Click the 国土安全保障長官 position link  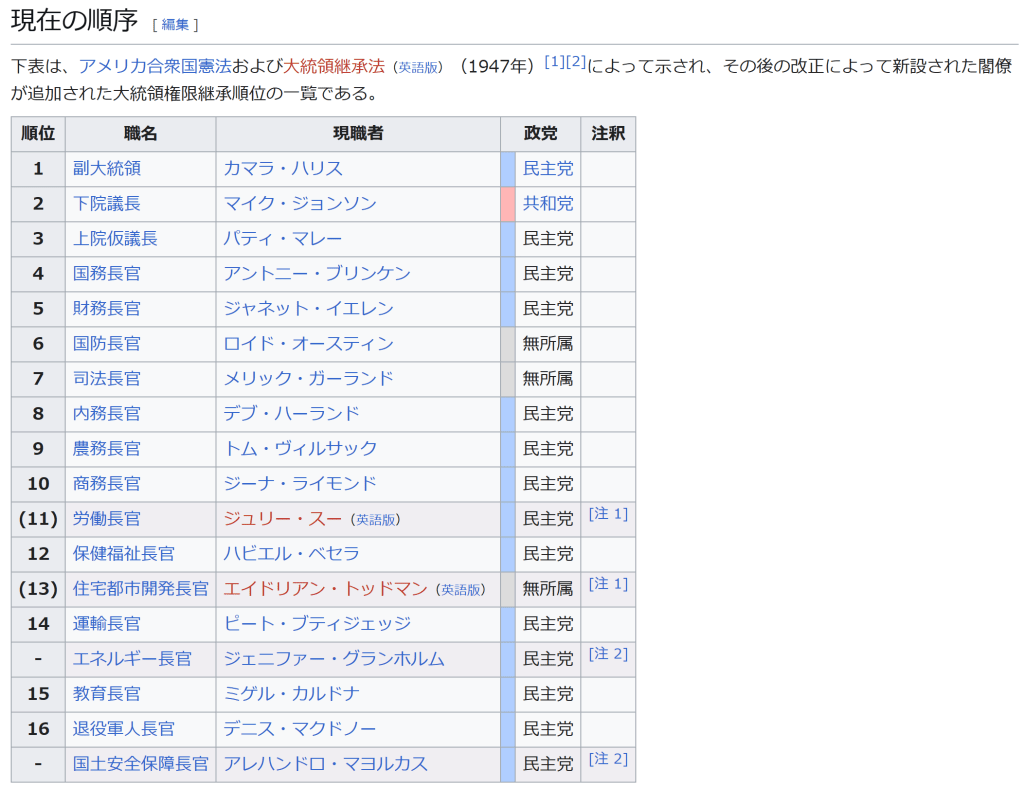coord(141,764)
